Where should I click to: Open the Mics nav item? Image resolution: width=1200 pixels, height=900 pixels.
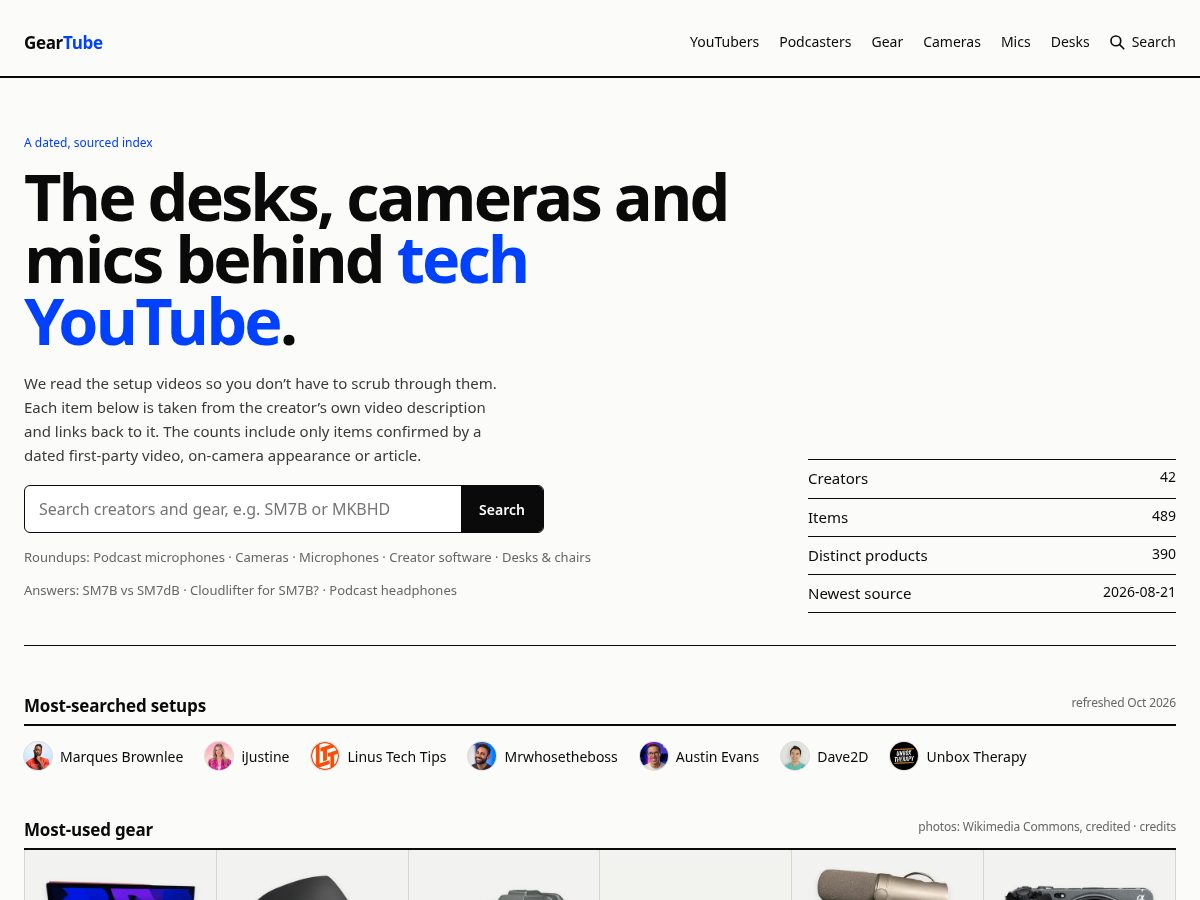1016,42
